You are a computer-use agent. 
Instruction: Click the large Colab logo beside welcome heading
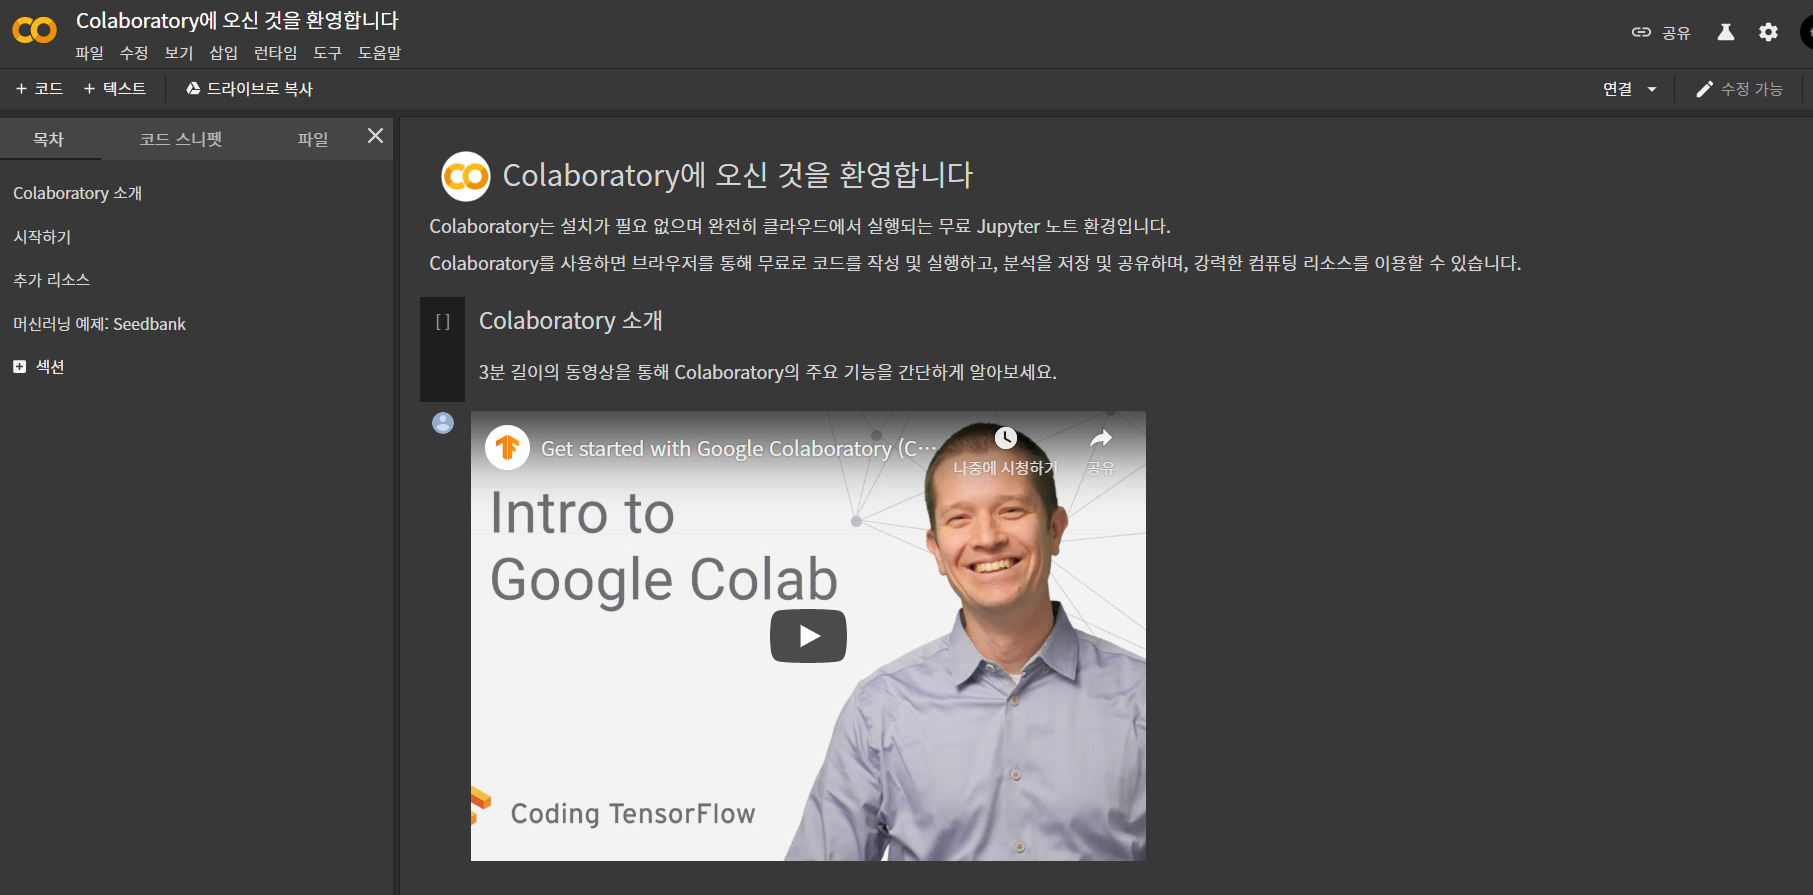(466, 177)
